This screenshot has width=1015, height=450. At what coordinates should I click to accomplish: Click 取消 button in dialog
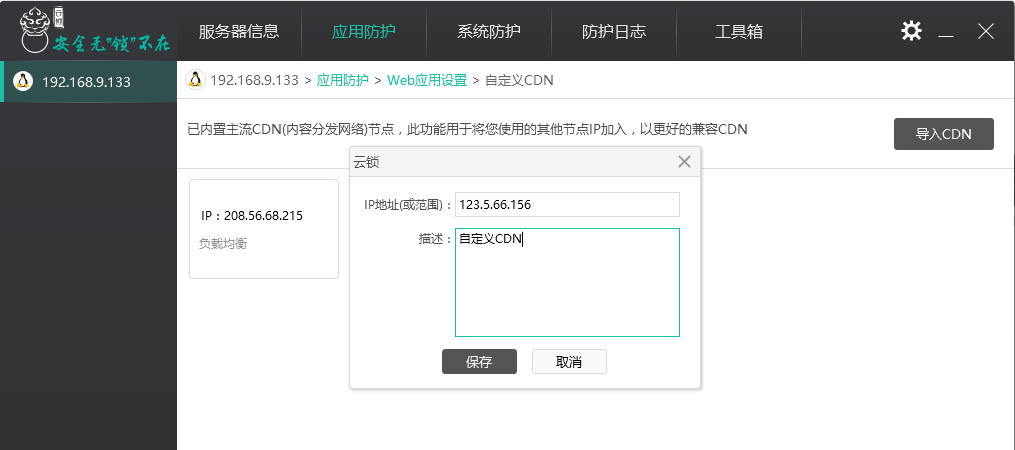click(569, 362)
